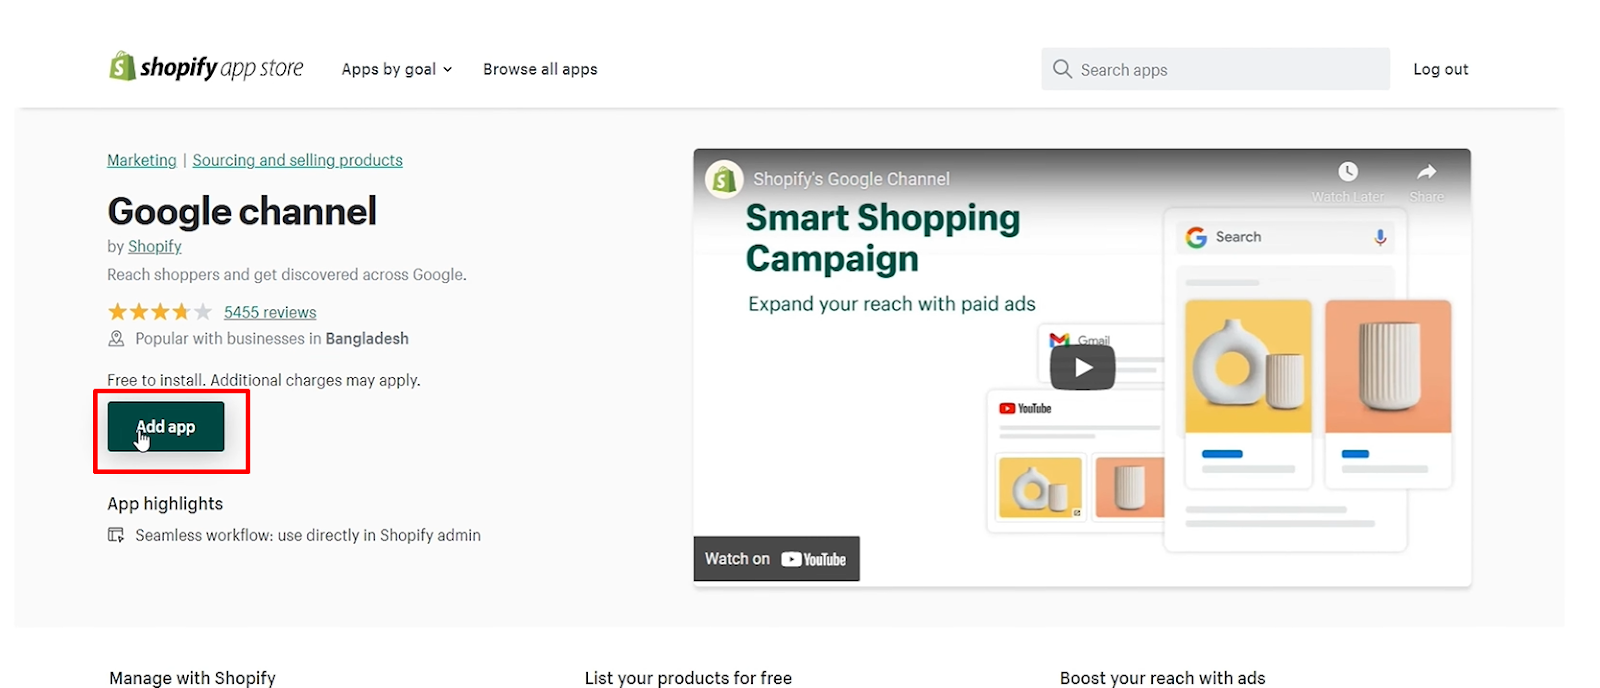1600x688 pixels.
Task: Click the Watch Later clock icon
Action: (x=1348, y=172)
